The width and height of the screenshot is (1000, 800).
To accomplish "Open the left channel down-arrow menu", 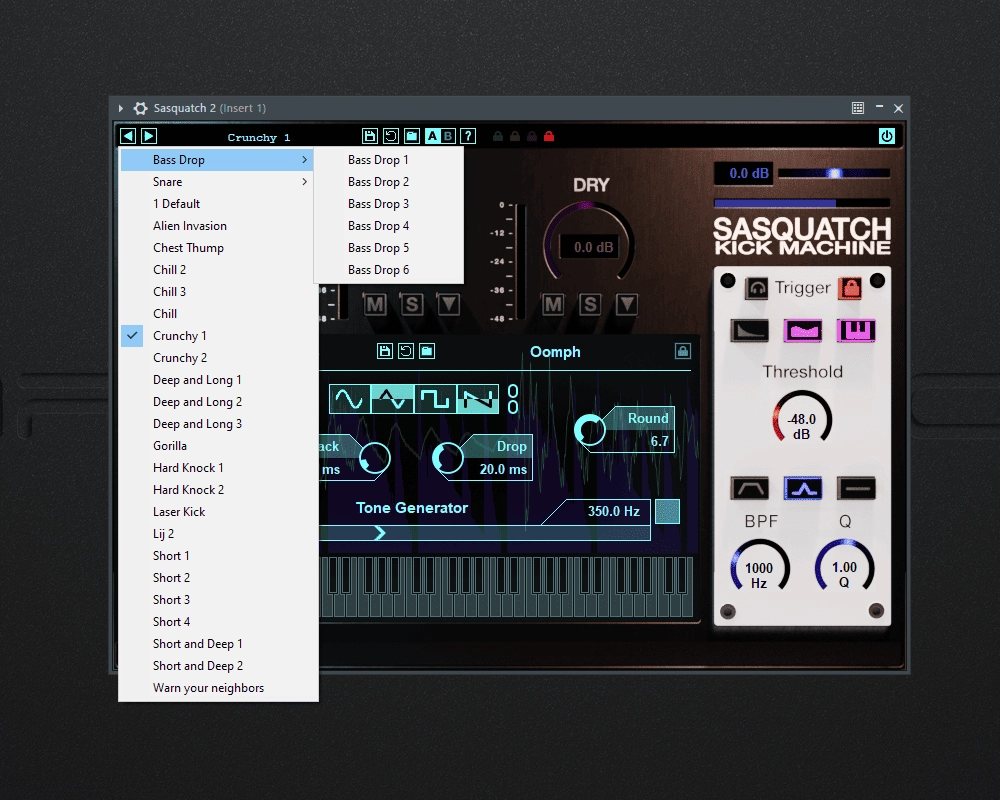I will [448, 304].
